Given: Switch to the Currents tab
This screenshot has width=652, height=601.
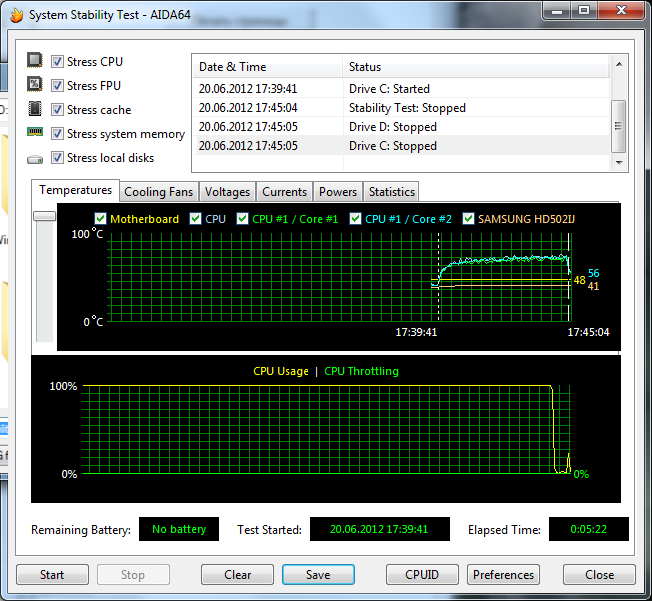Looking at the screenshot, I should point(284,192).
